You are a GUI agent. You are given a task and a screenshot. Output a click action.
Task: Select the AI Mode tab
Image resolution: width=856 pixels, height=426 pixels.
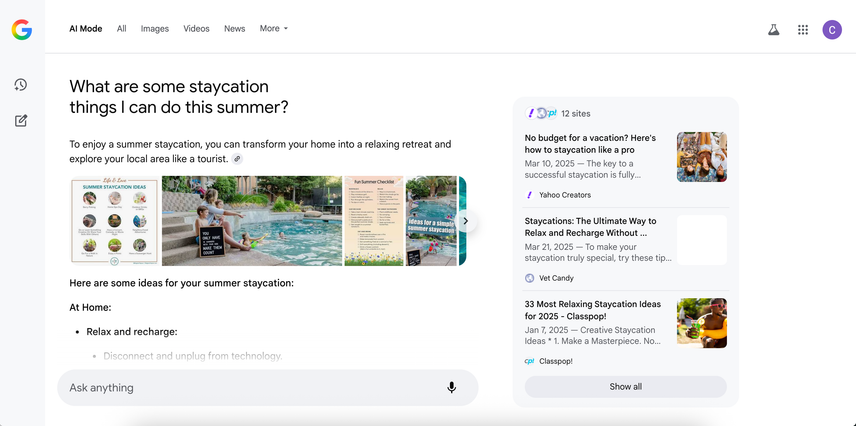coord(86,28)
